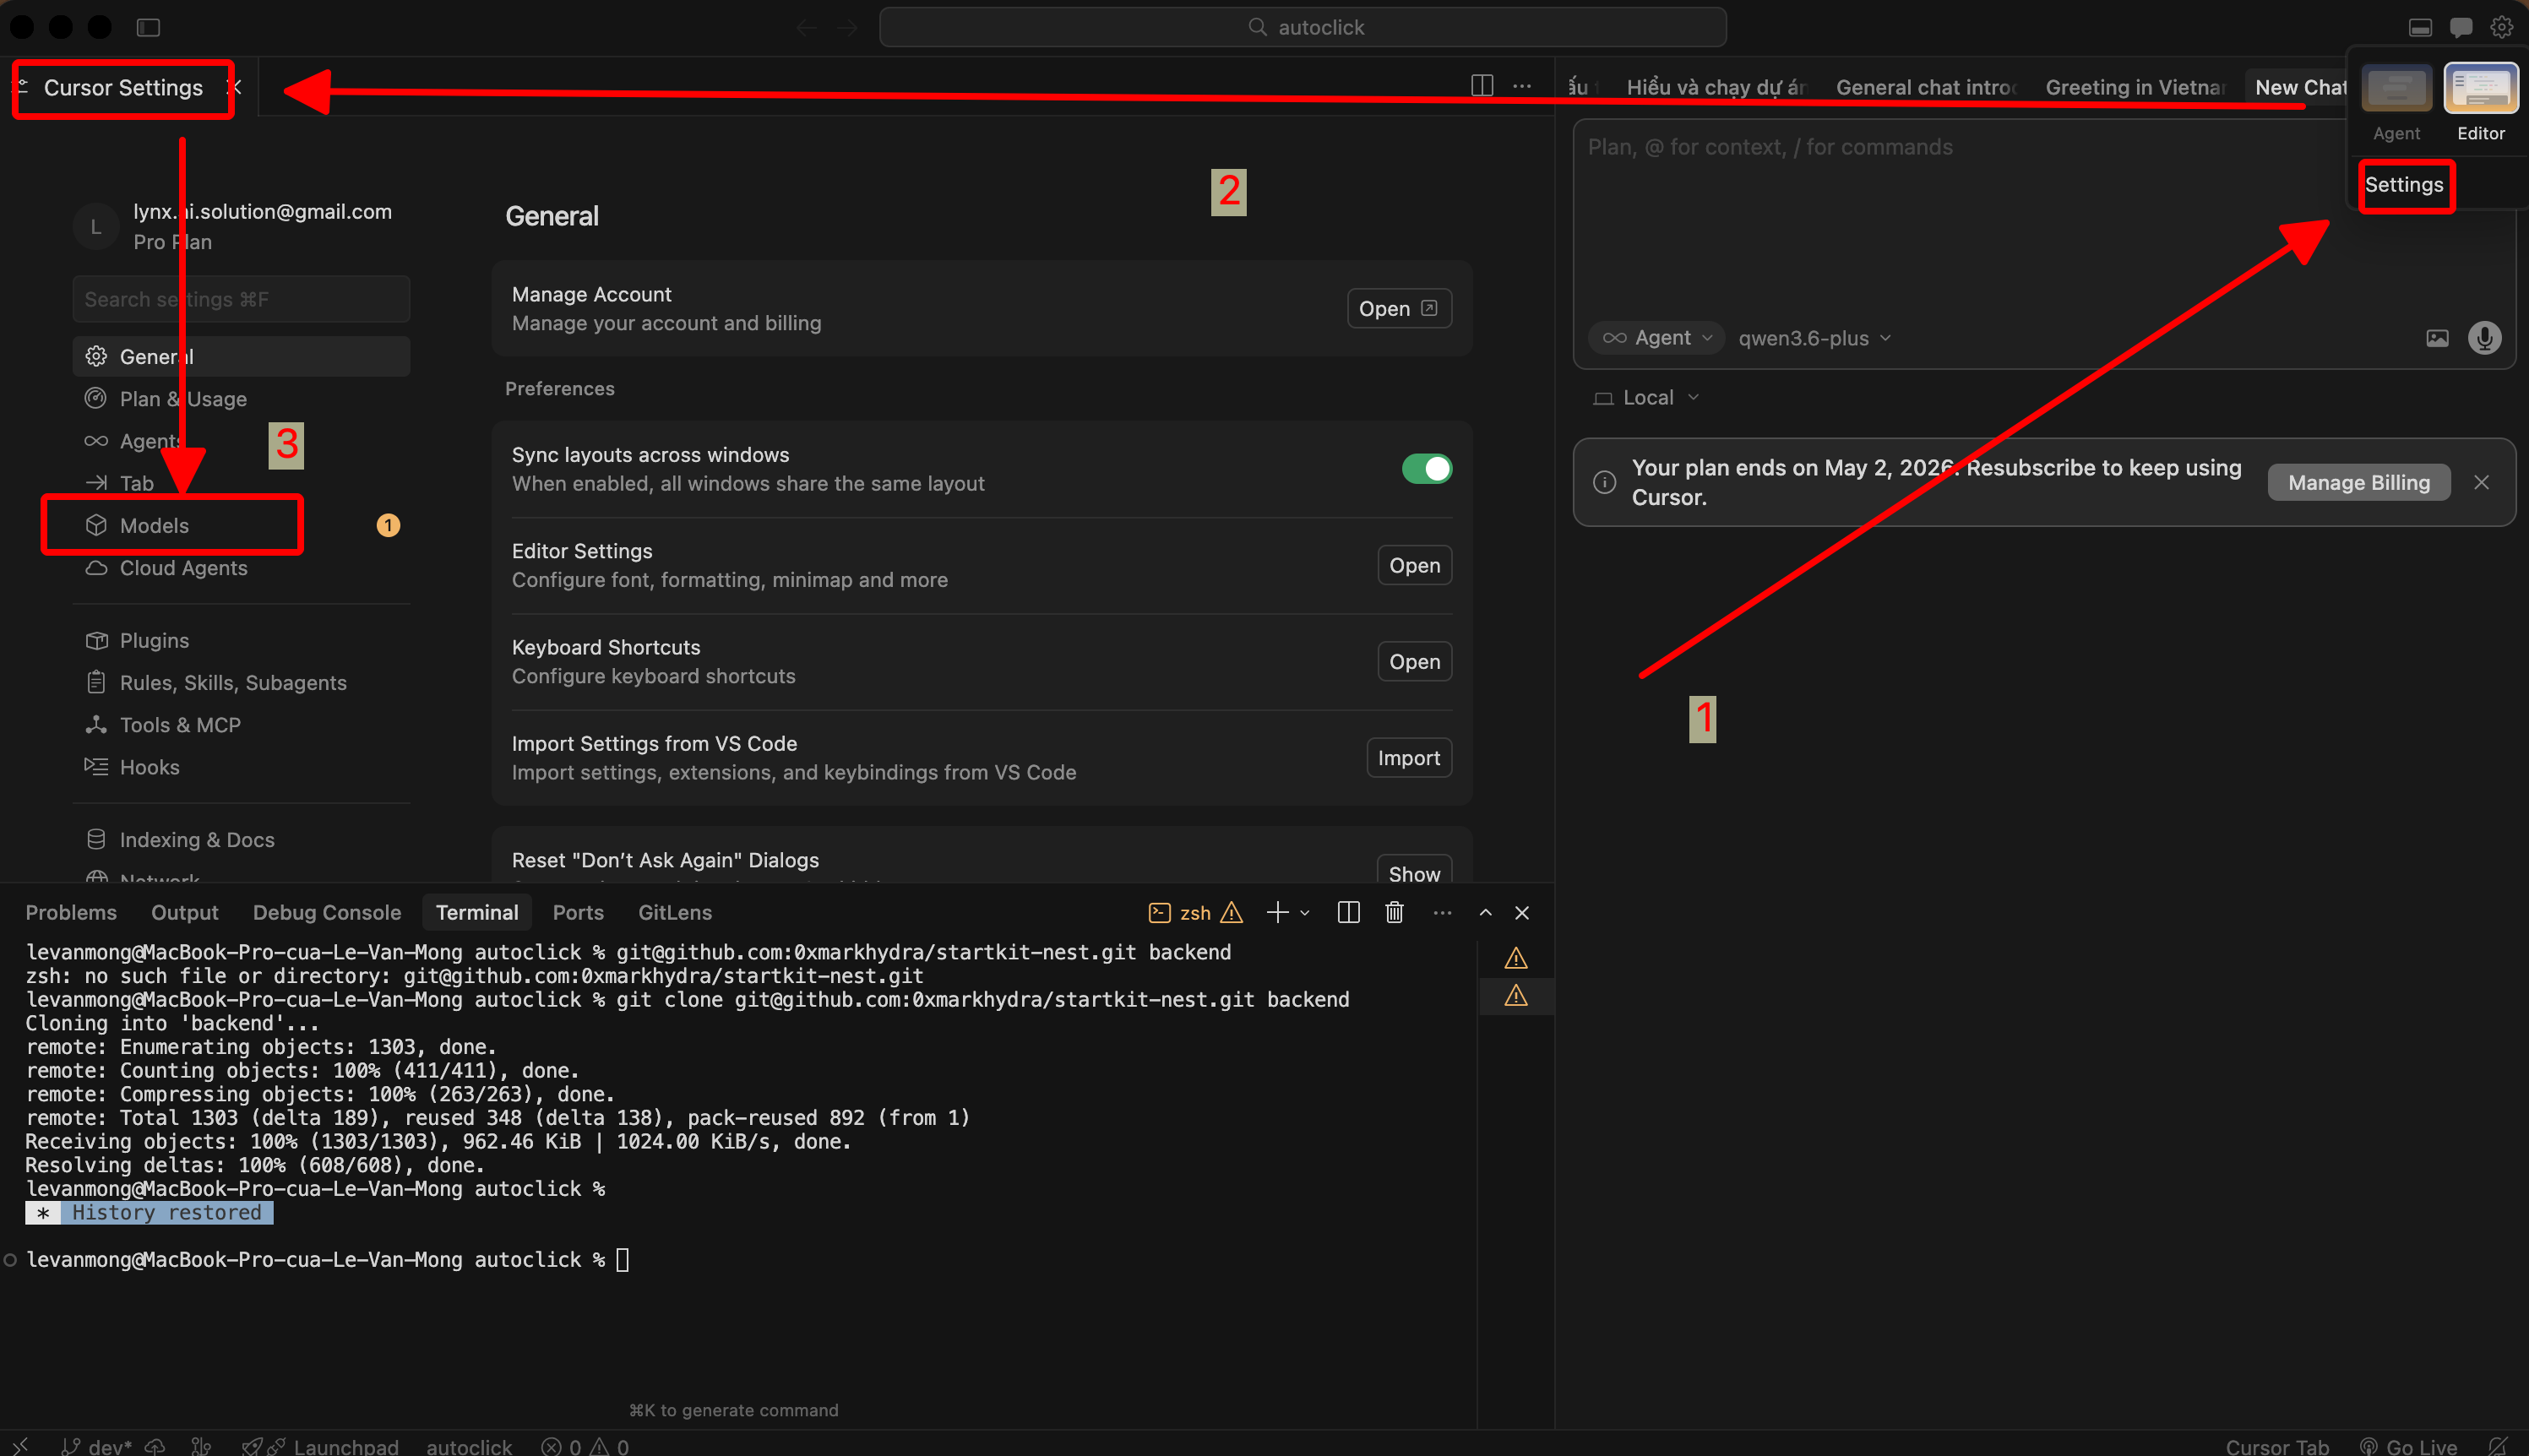Open the Local environment dropdown
The image size is (2529, 1456).
tap(1646, 397)
